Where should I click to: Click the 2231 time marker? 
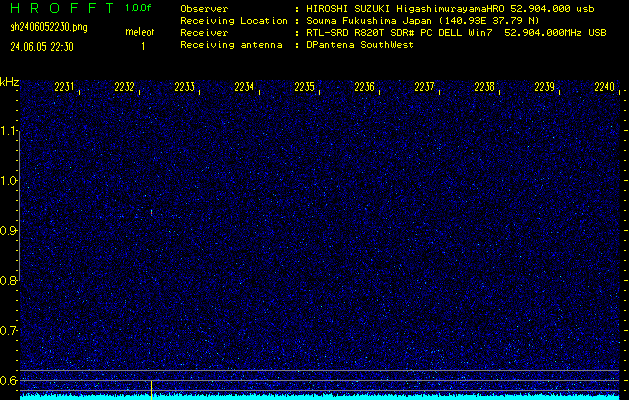click(64, 87)
